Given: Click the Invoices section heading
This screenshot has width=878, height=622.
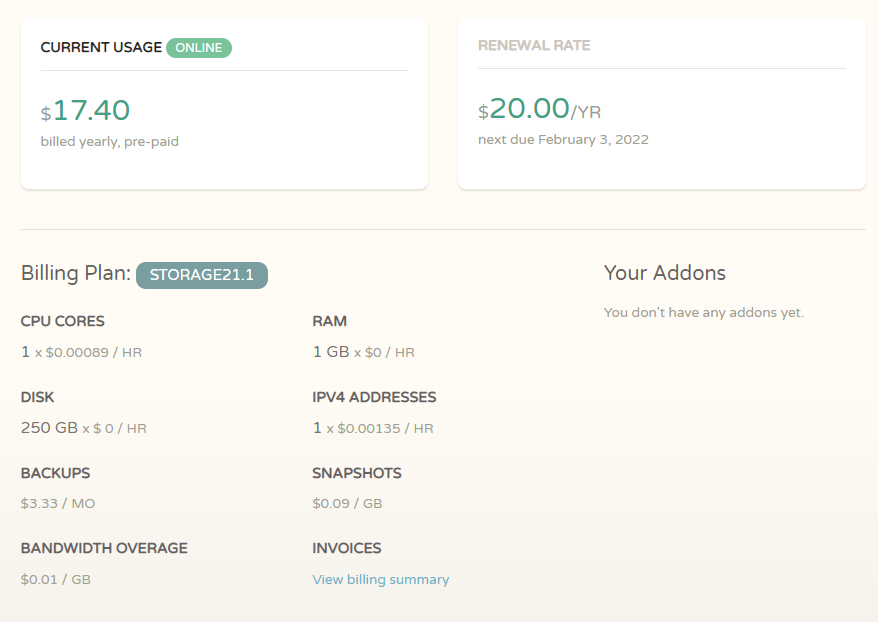Looking at the screenshot, I should pos(347,548).
